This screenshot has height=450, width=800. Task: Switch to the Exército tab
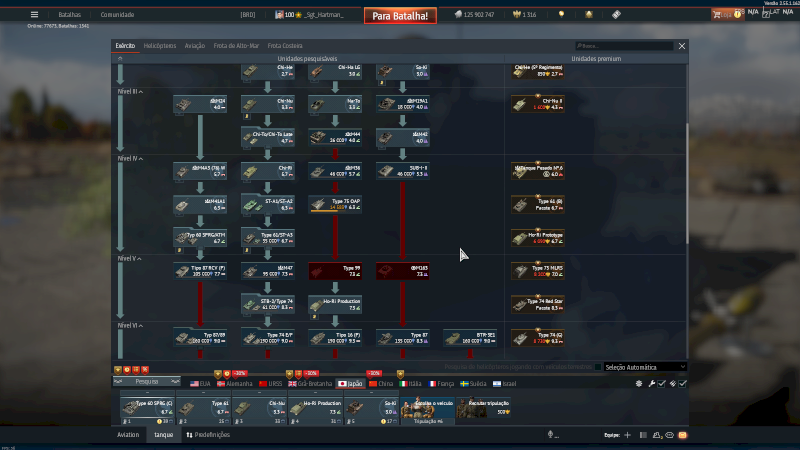pyautogui.click(x=125, y=46)
